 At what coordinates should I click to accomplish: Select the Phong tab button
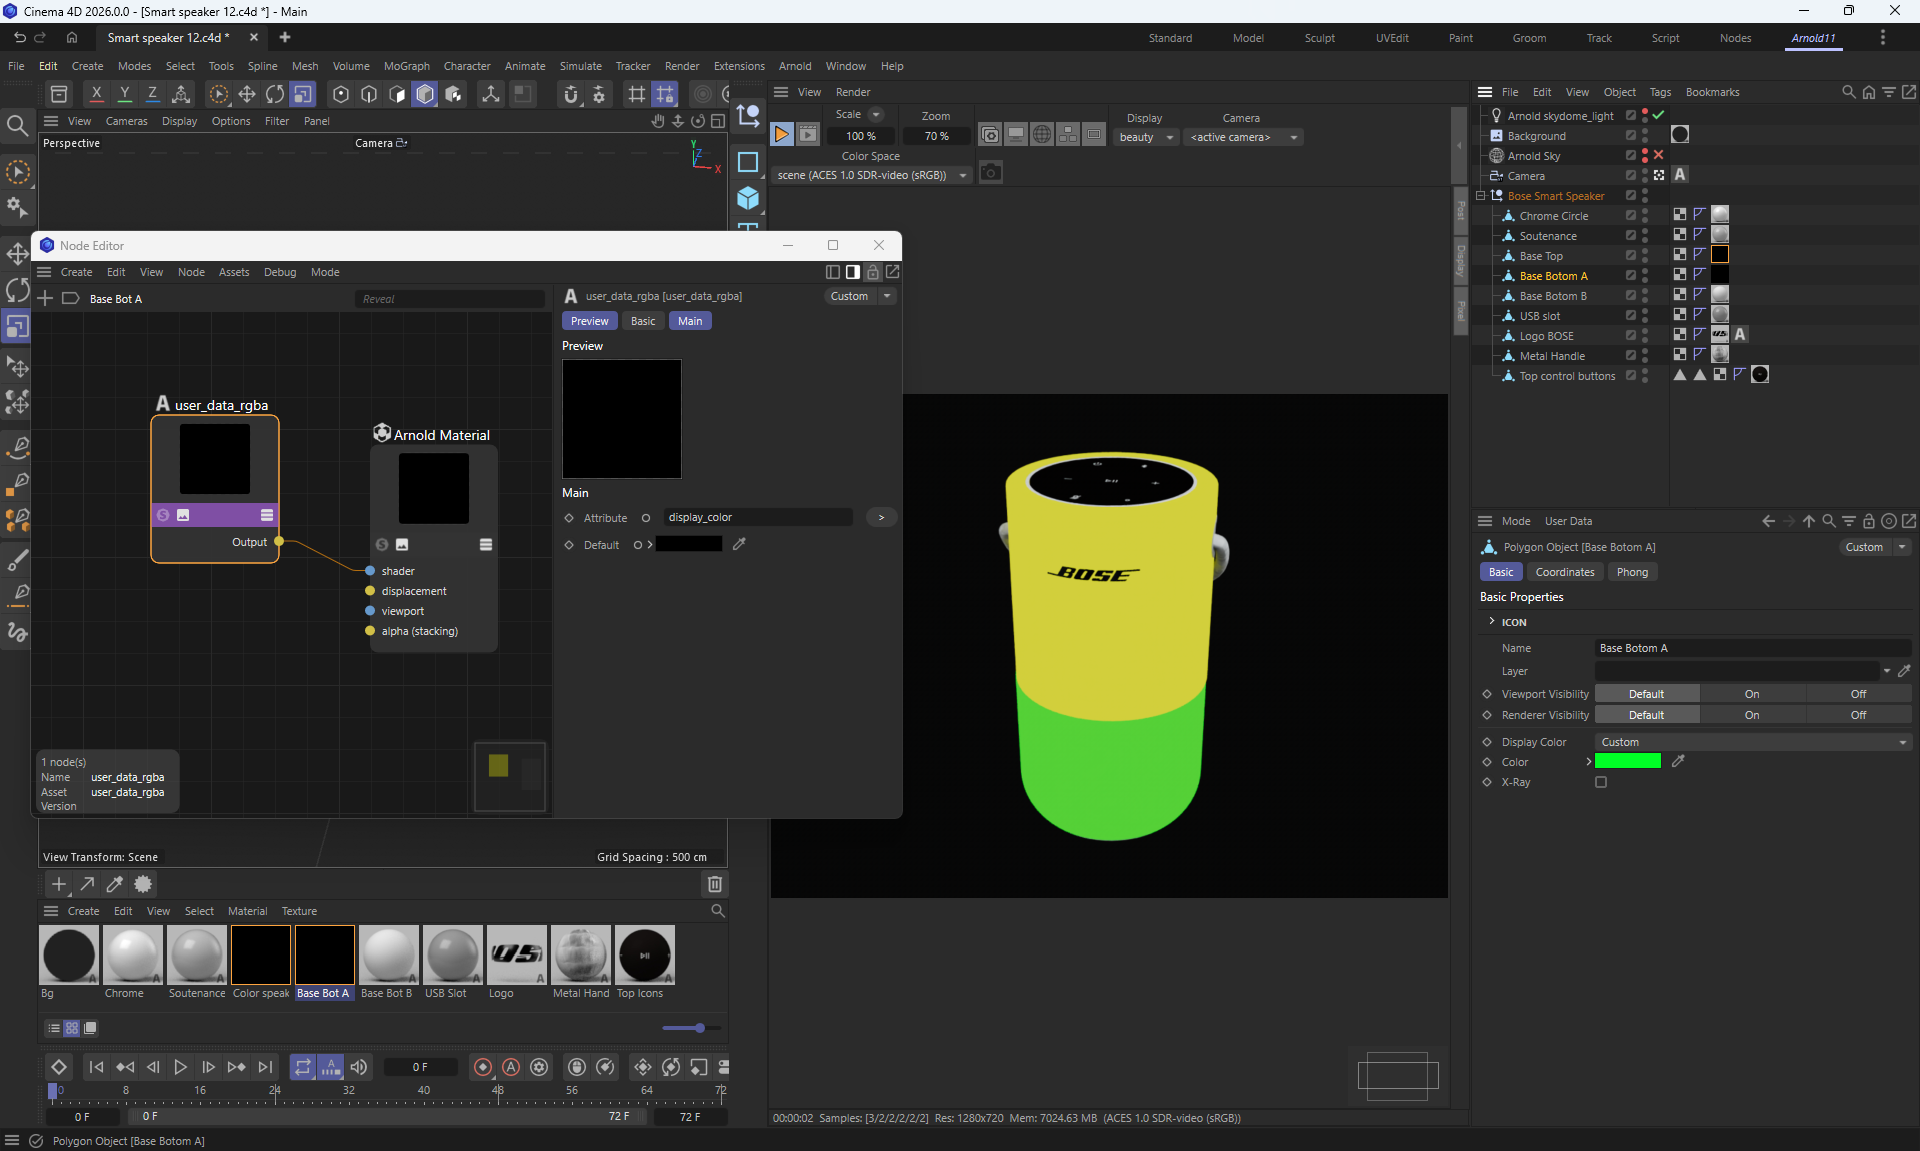point(1631,572)
